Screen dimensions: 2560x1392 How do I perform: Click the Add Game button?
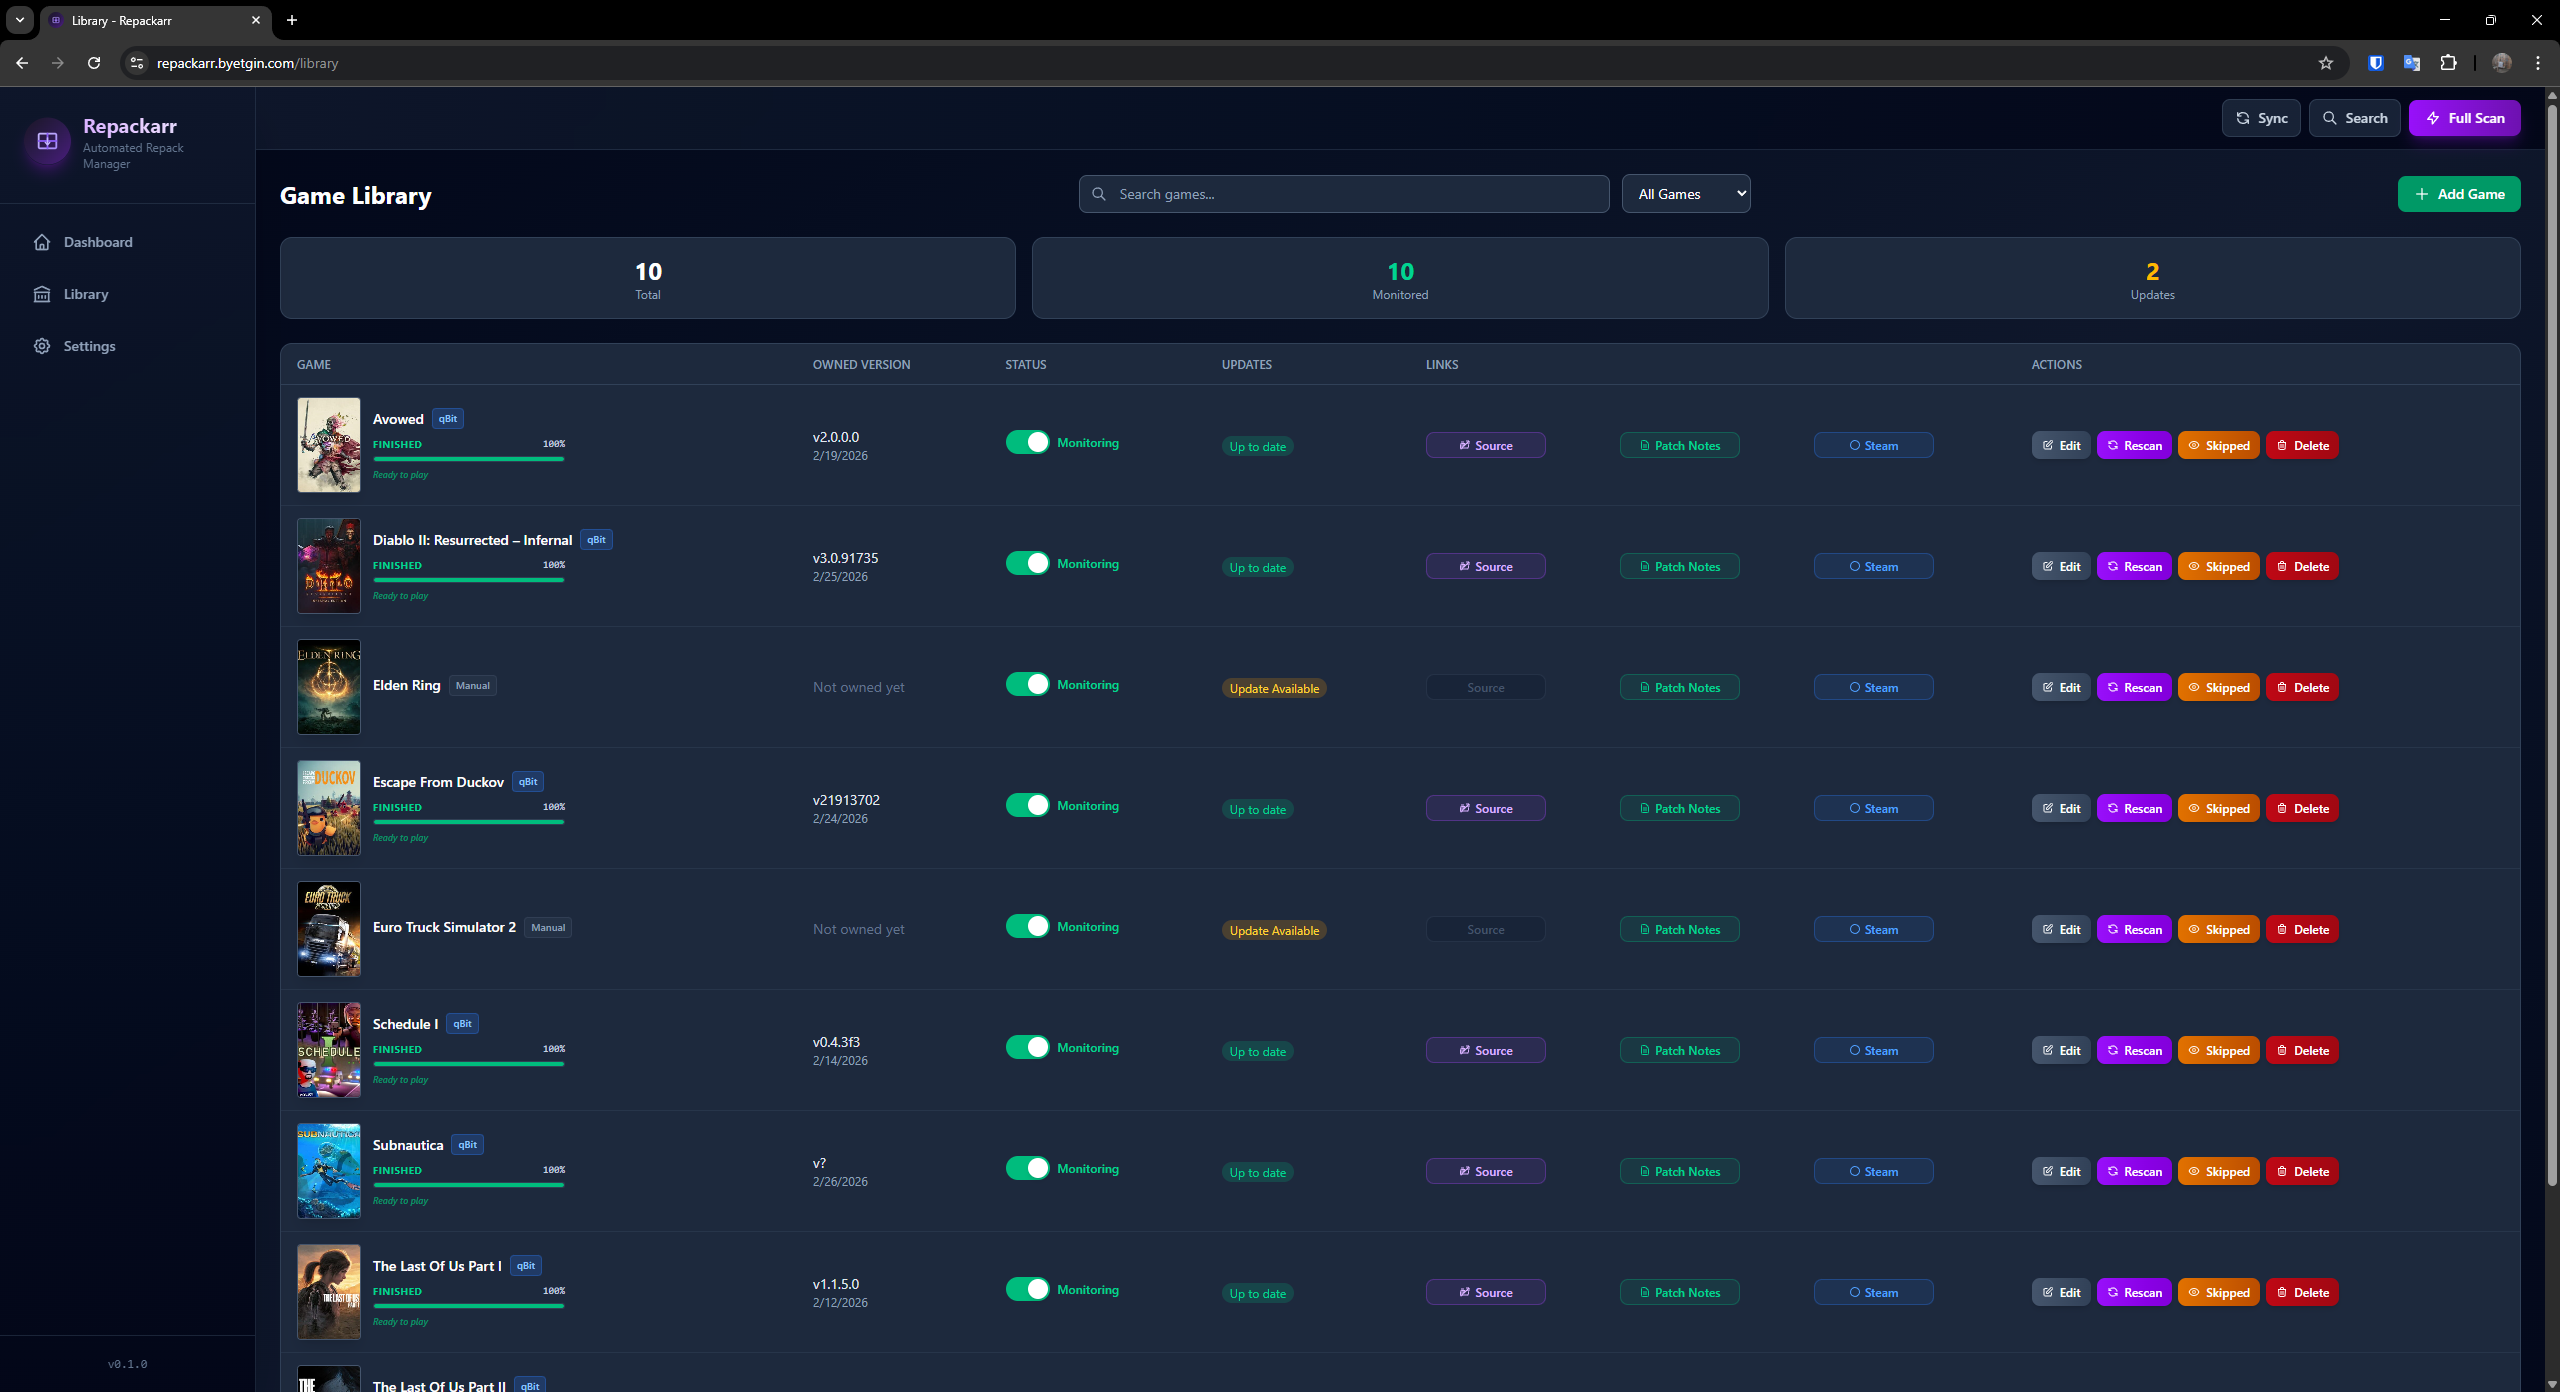point(2459,194)
